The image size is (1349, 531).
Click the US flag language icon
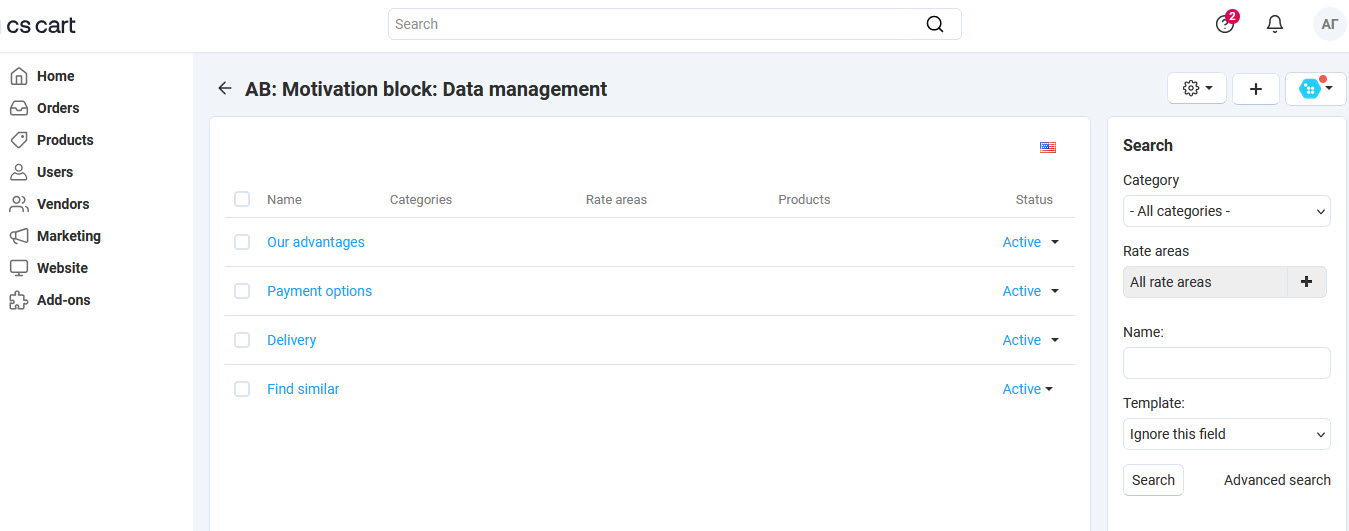point(1047,147)
